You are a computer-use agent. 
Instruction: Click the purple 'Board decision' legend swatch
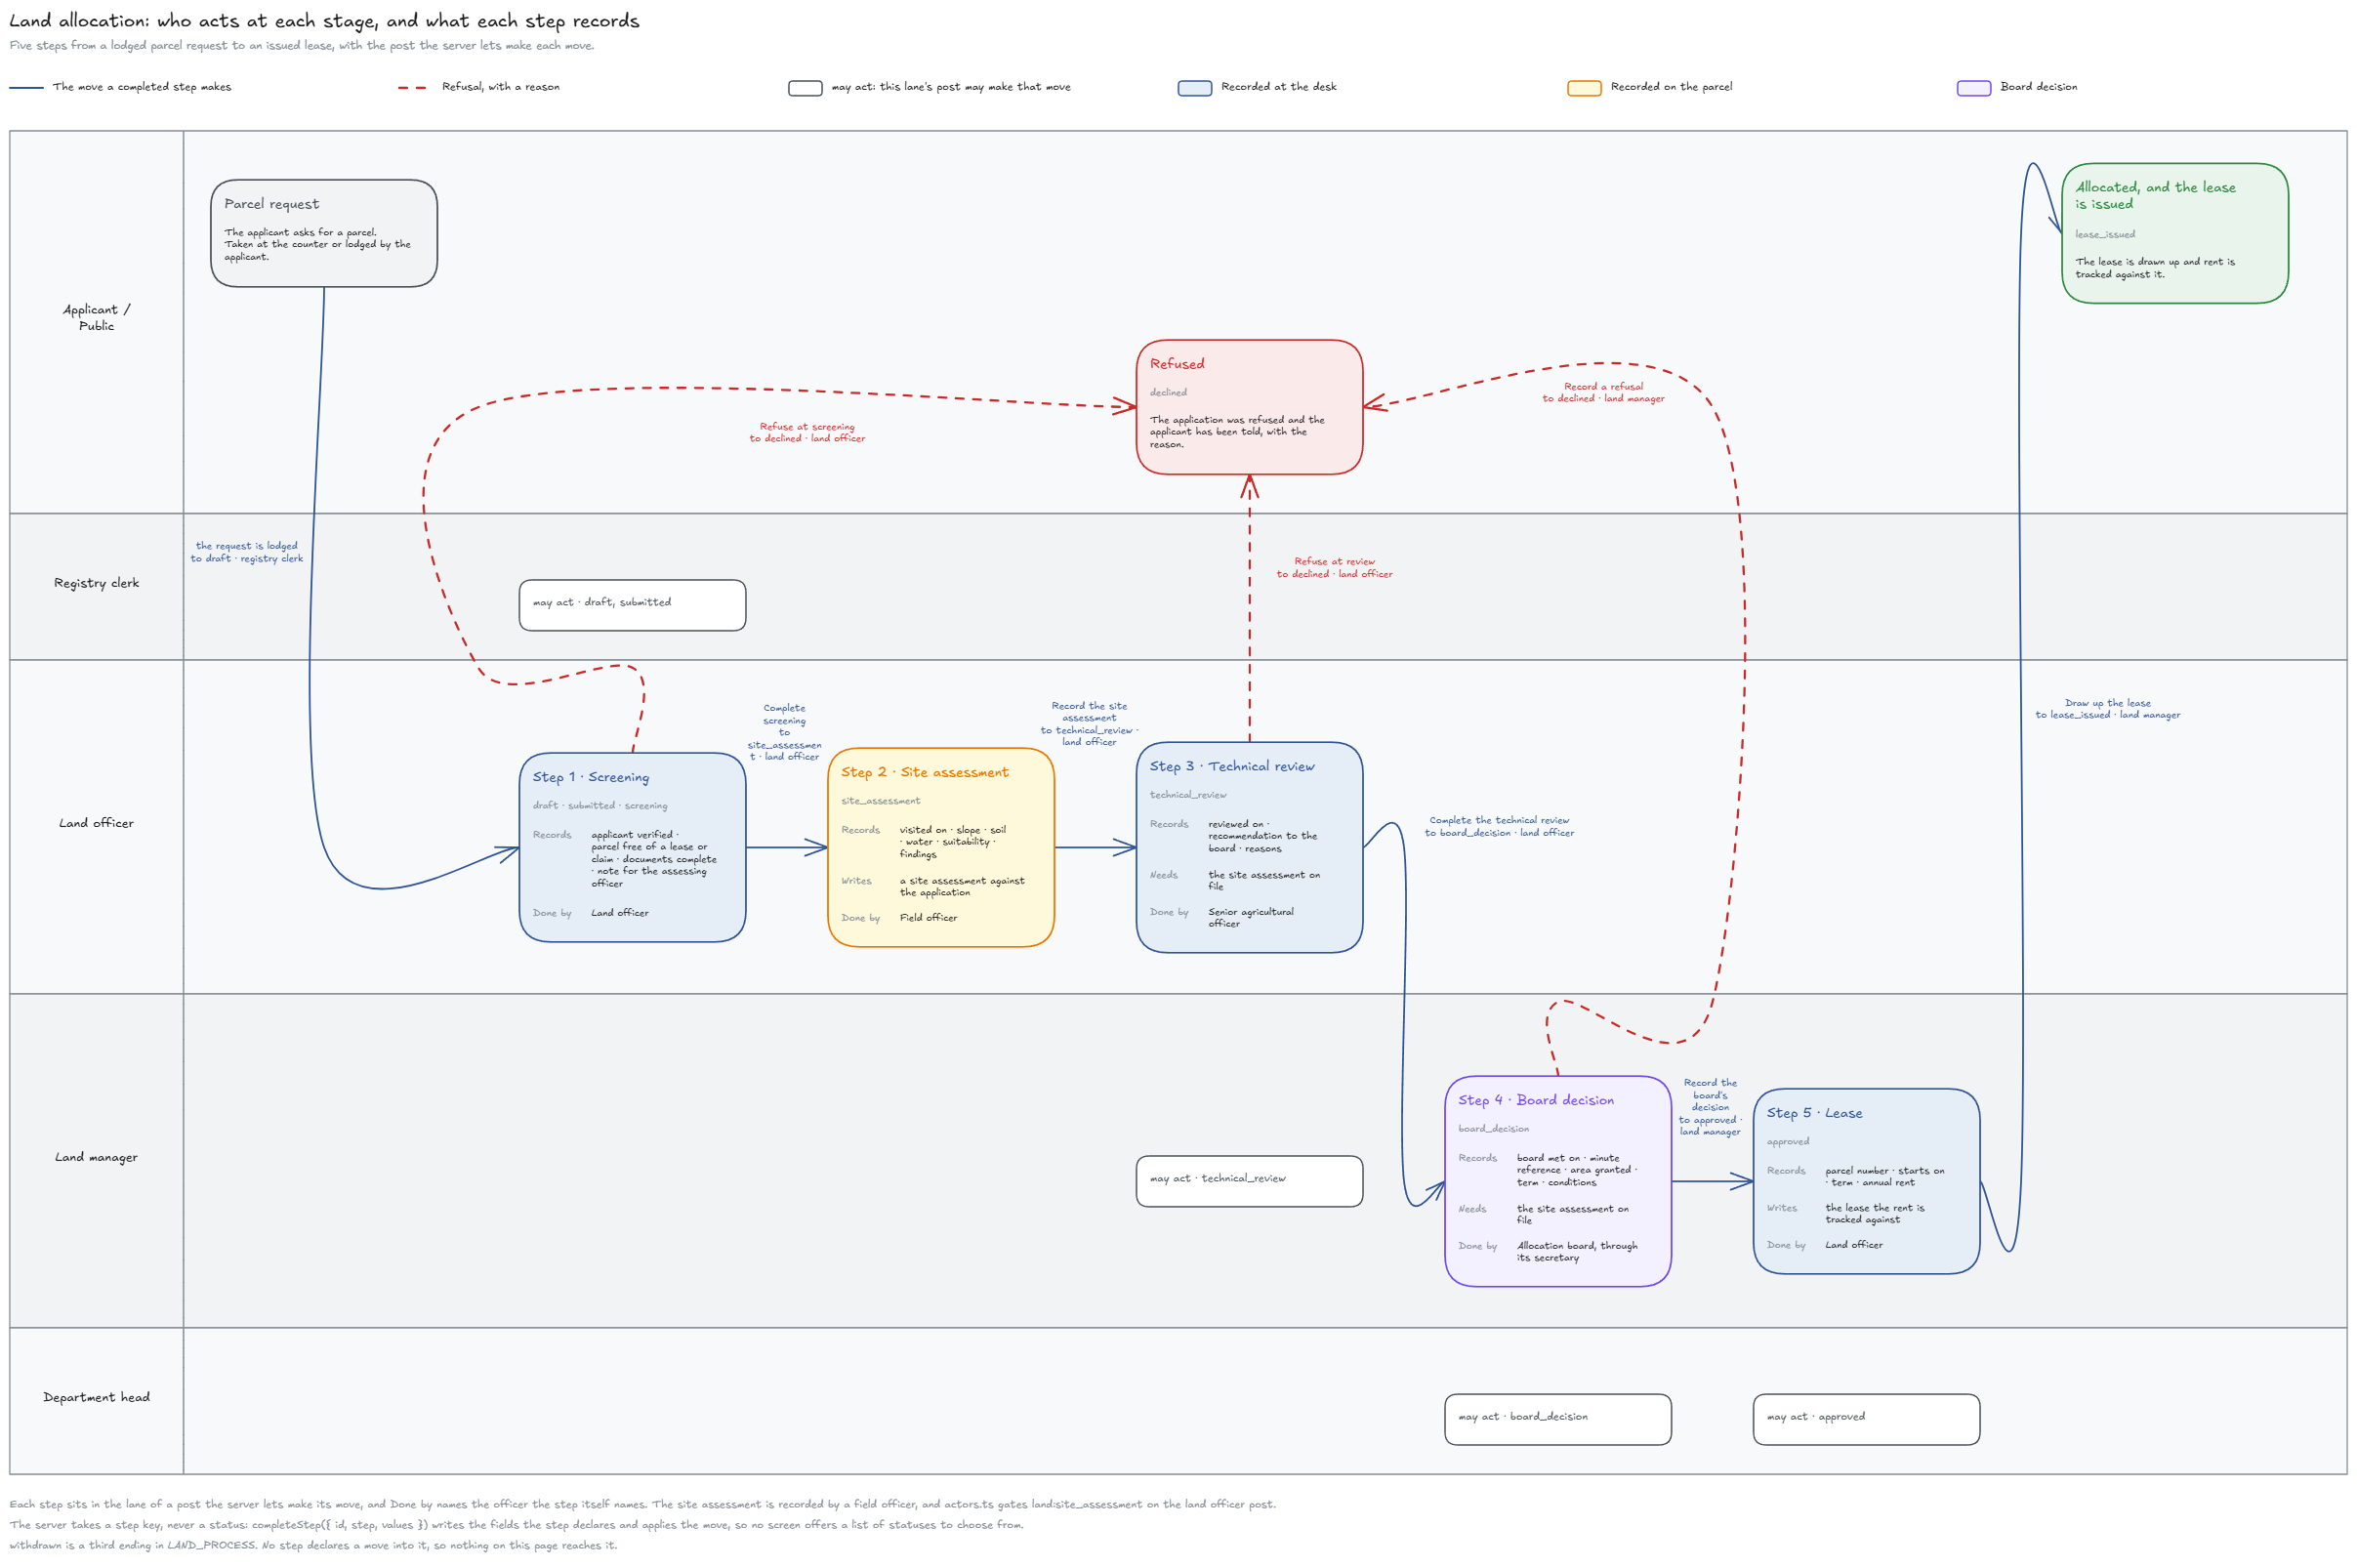(x=1973, y=88)
